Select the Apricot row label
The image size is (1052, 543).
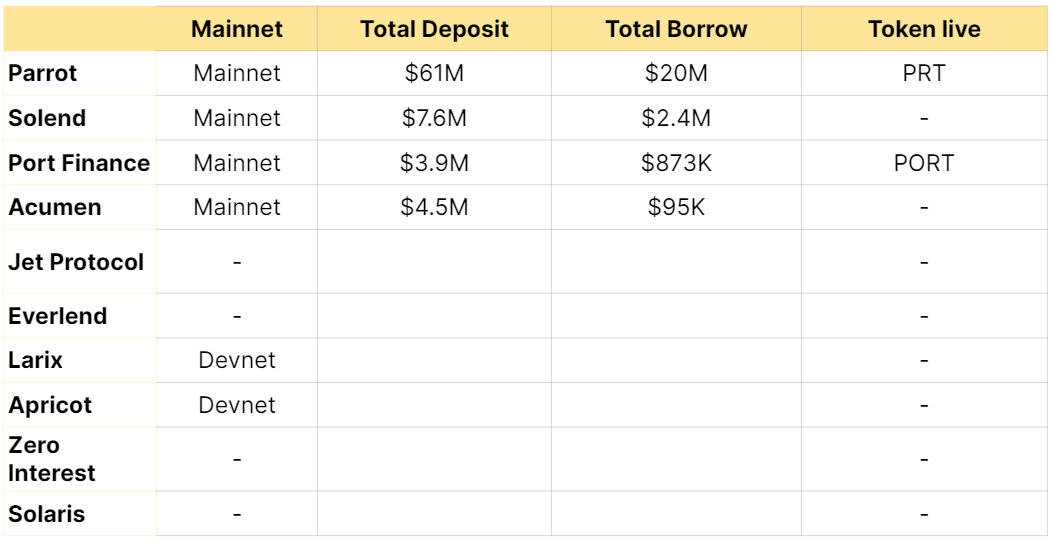50,405
